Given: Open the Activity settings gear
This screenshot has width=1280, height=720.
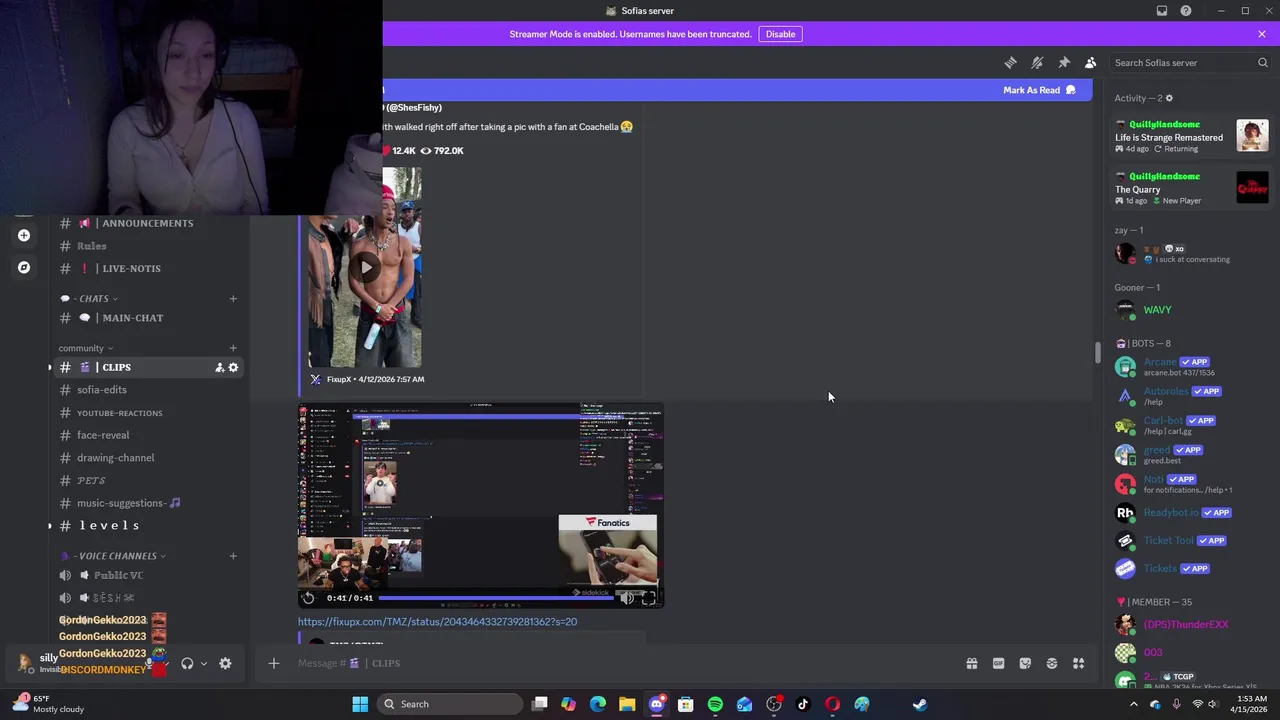Looking at the screenshot, I should click(1169, 98).
